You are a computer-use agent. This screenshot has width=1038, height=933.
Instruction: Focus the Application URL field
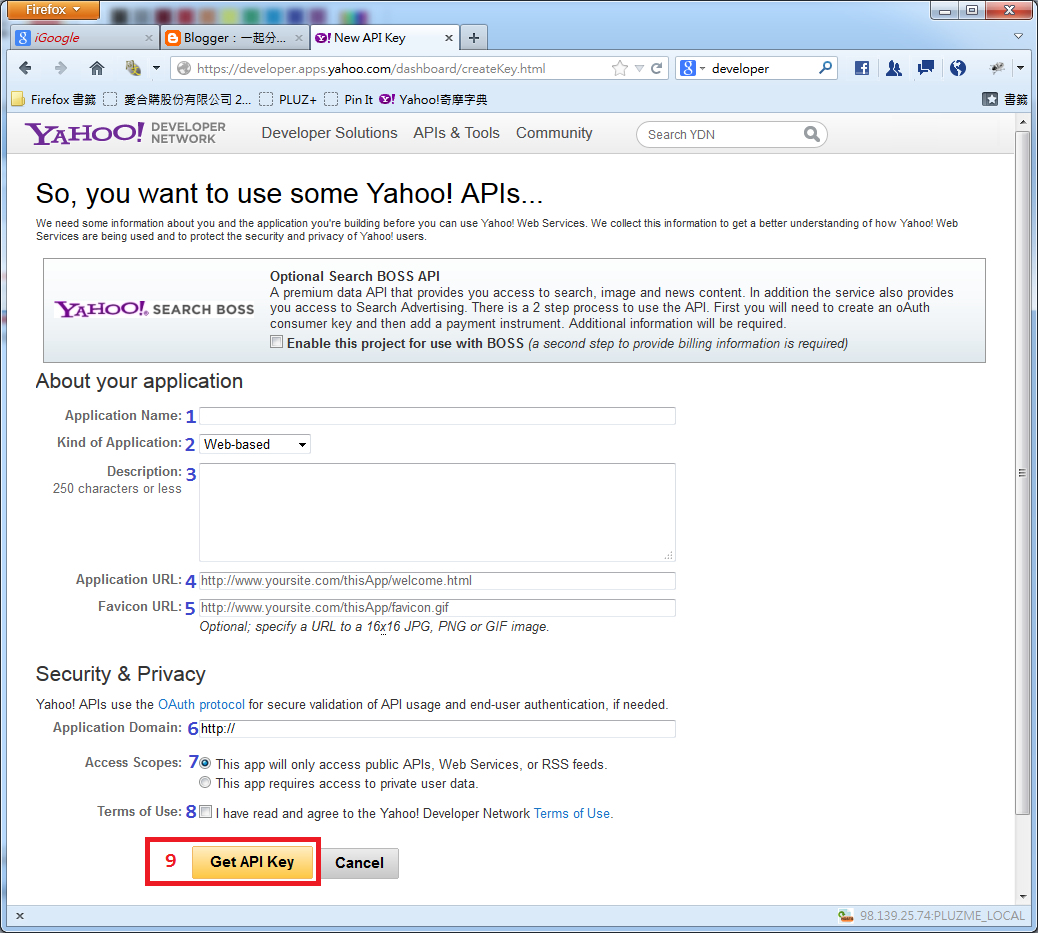437,581
